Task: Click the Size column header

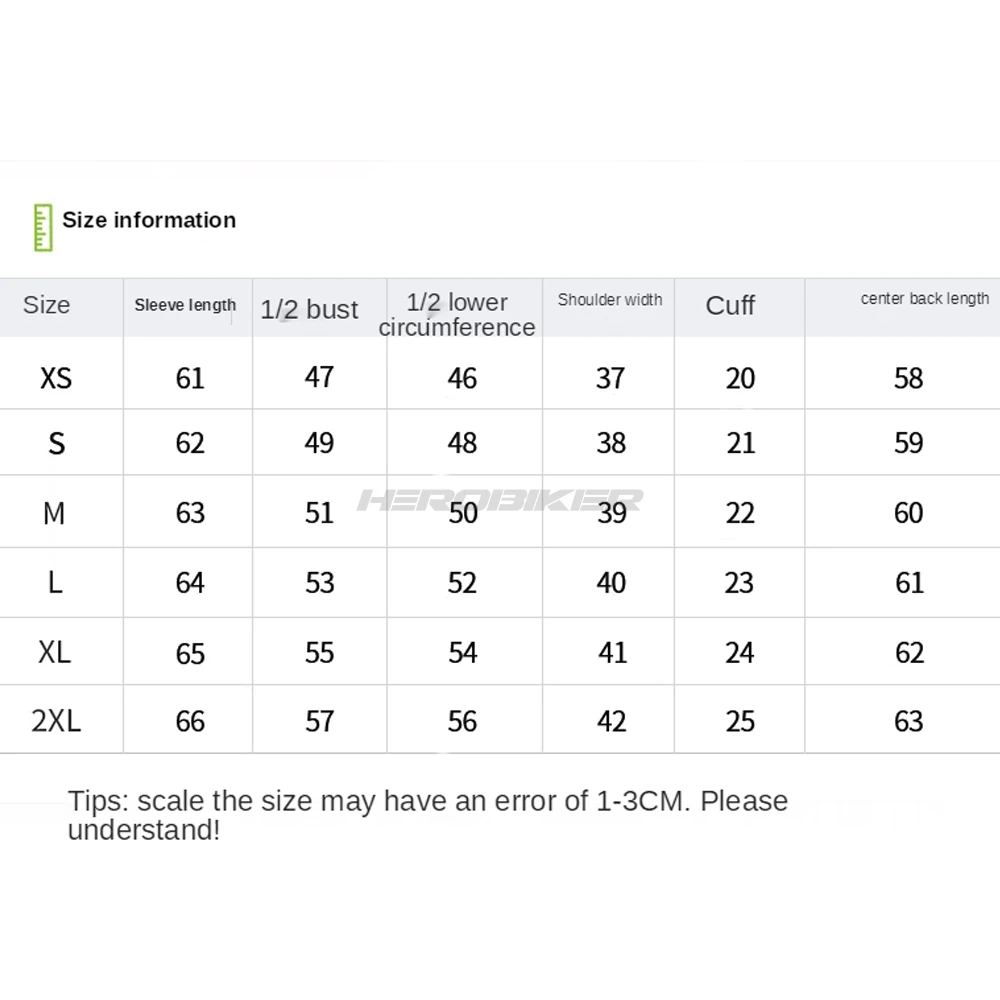Action: [x=46, y=305]
